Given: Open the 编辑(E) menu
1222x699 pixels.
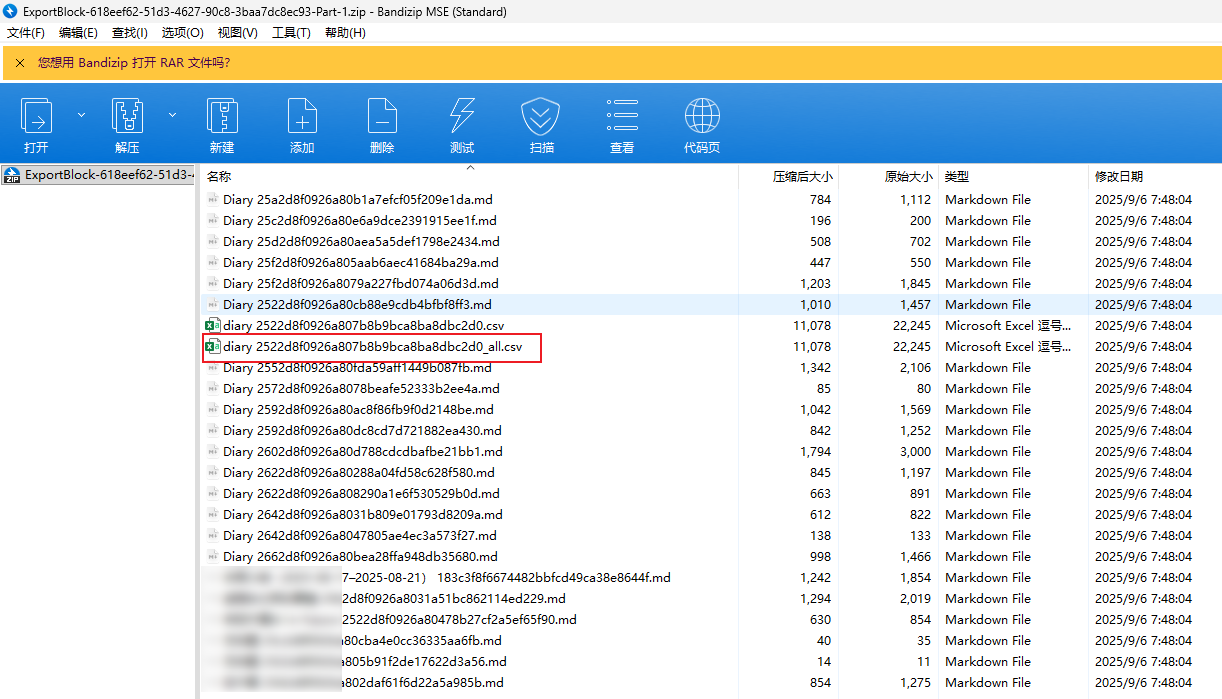Looking at the screenshot, I should pos(78,33).
